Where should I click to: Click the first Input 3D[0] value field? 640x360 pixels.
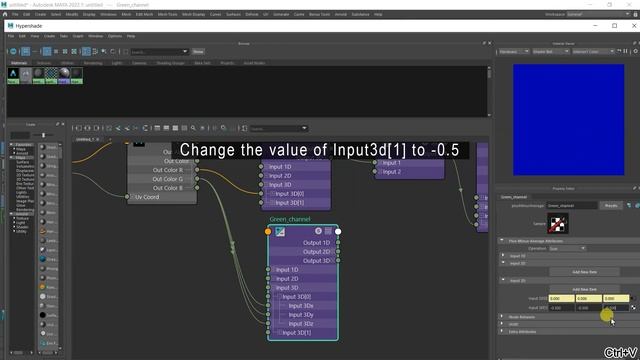pos(562,298)
